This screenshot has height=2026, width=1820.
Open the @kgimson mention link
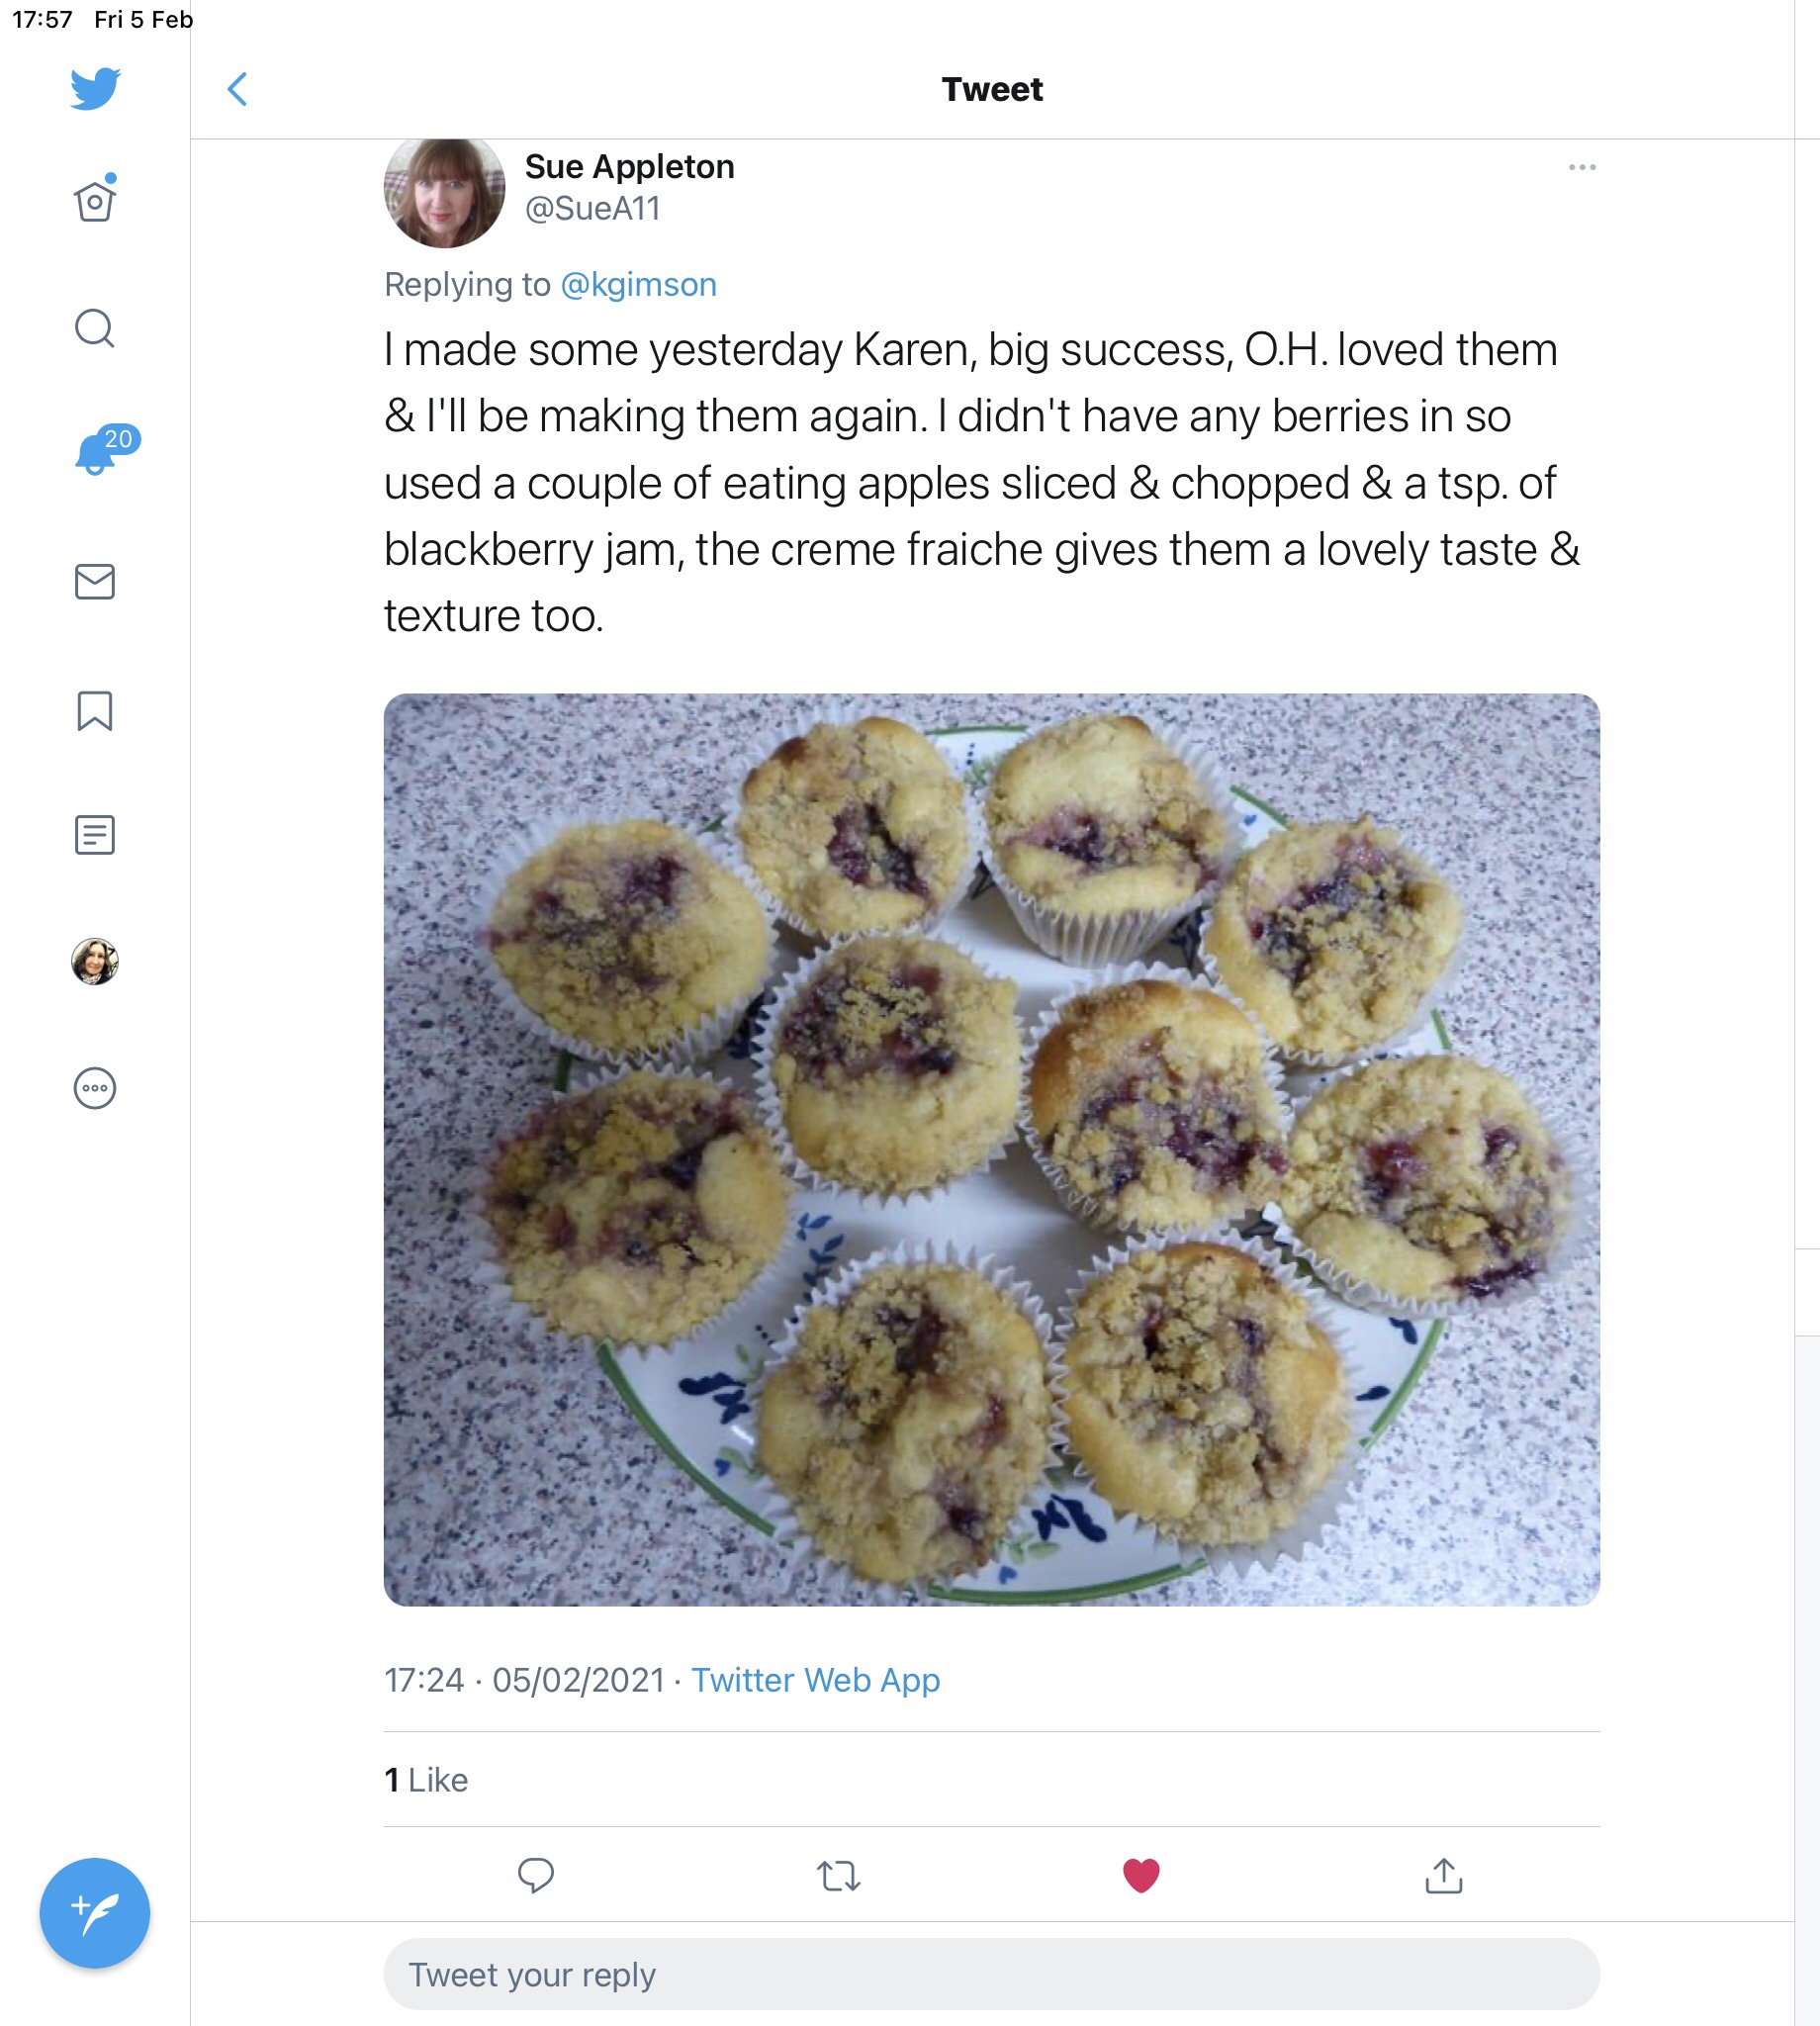point(638,285)
